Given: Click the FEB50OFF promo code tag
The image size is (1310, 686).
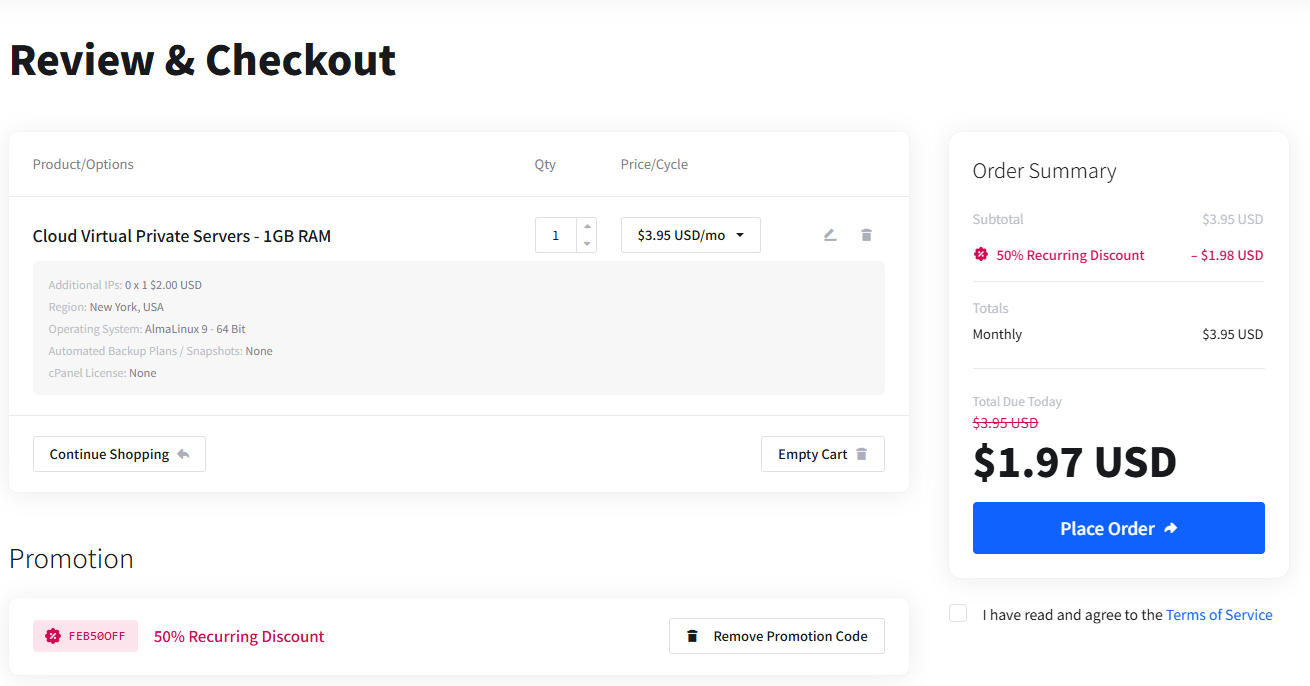Looking at the screenshot, I should [85, 636].
